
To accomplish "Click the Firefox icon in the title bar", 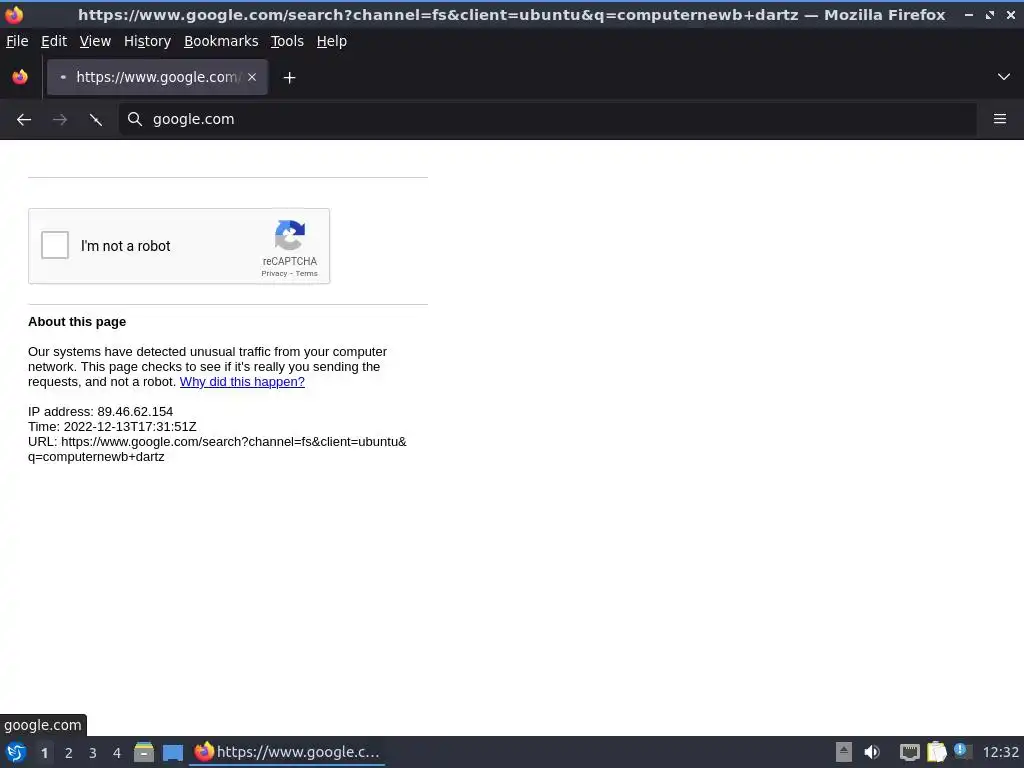I will point(14,14).
